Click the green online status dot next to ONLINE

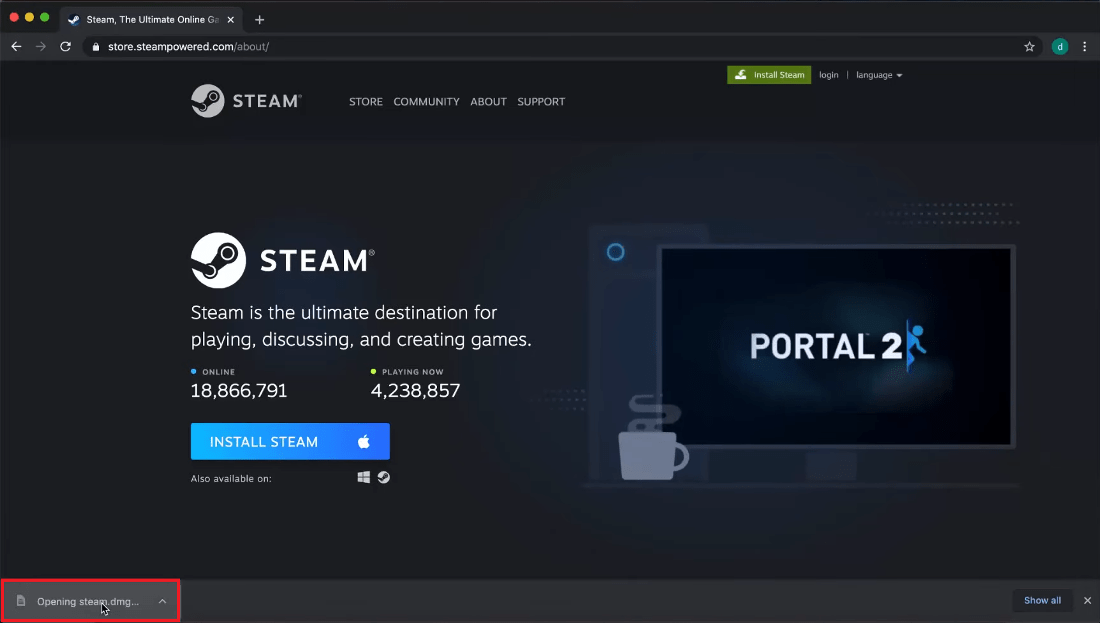pos(195,371)
